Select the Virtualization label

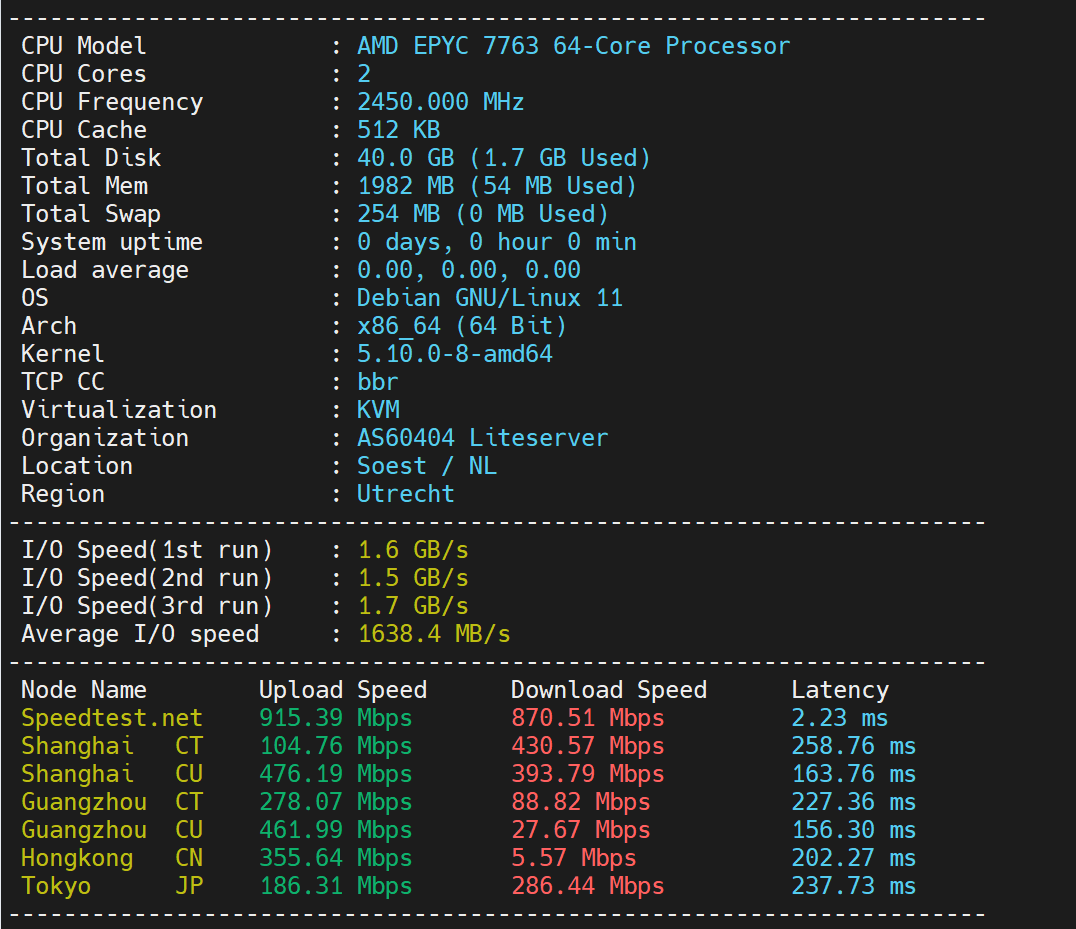(x=119, y=410)
